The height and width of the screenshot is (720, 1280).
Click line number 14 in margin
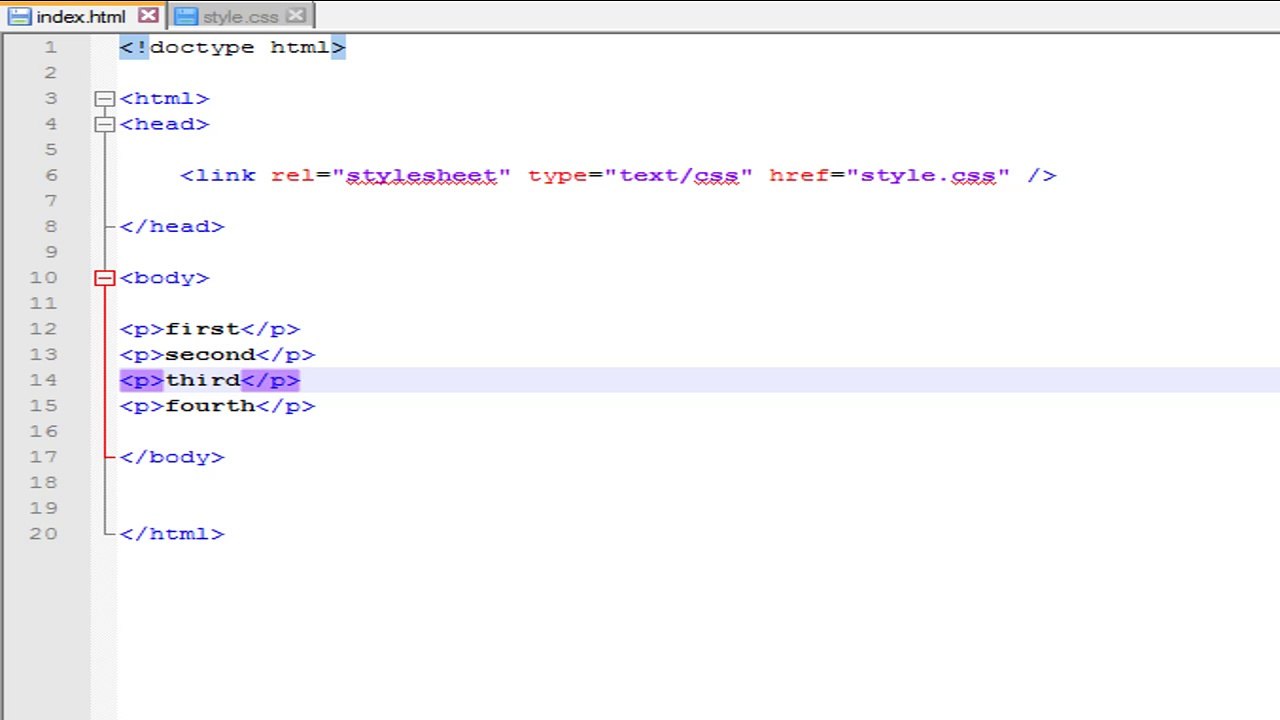click(44, 380)
